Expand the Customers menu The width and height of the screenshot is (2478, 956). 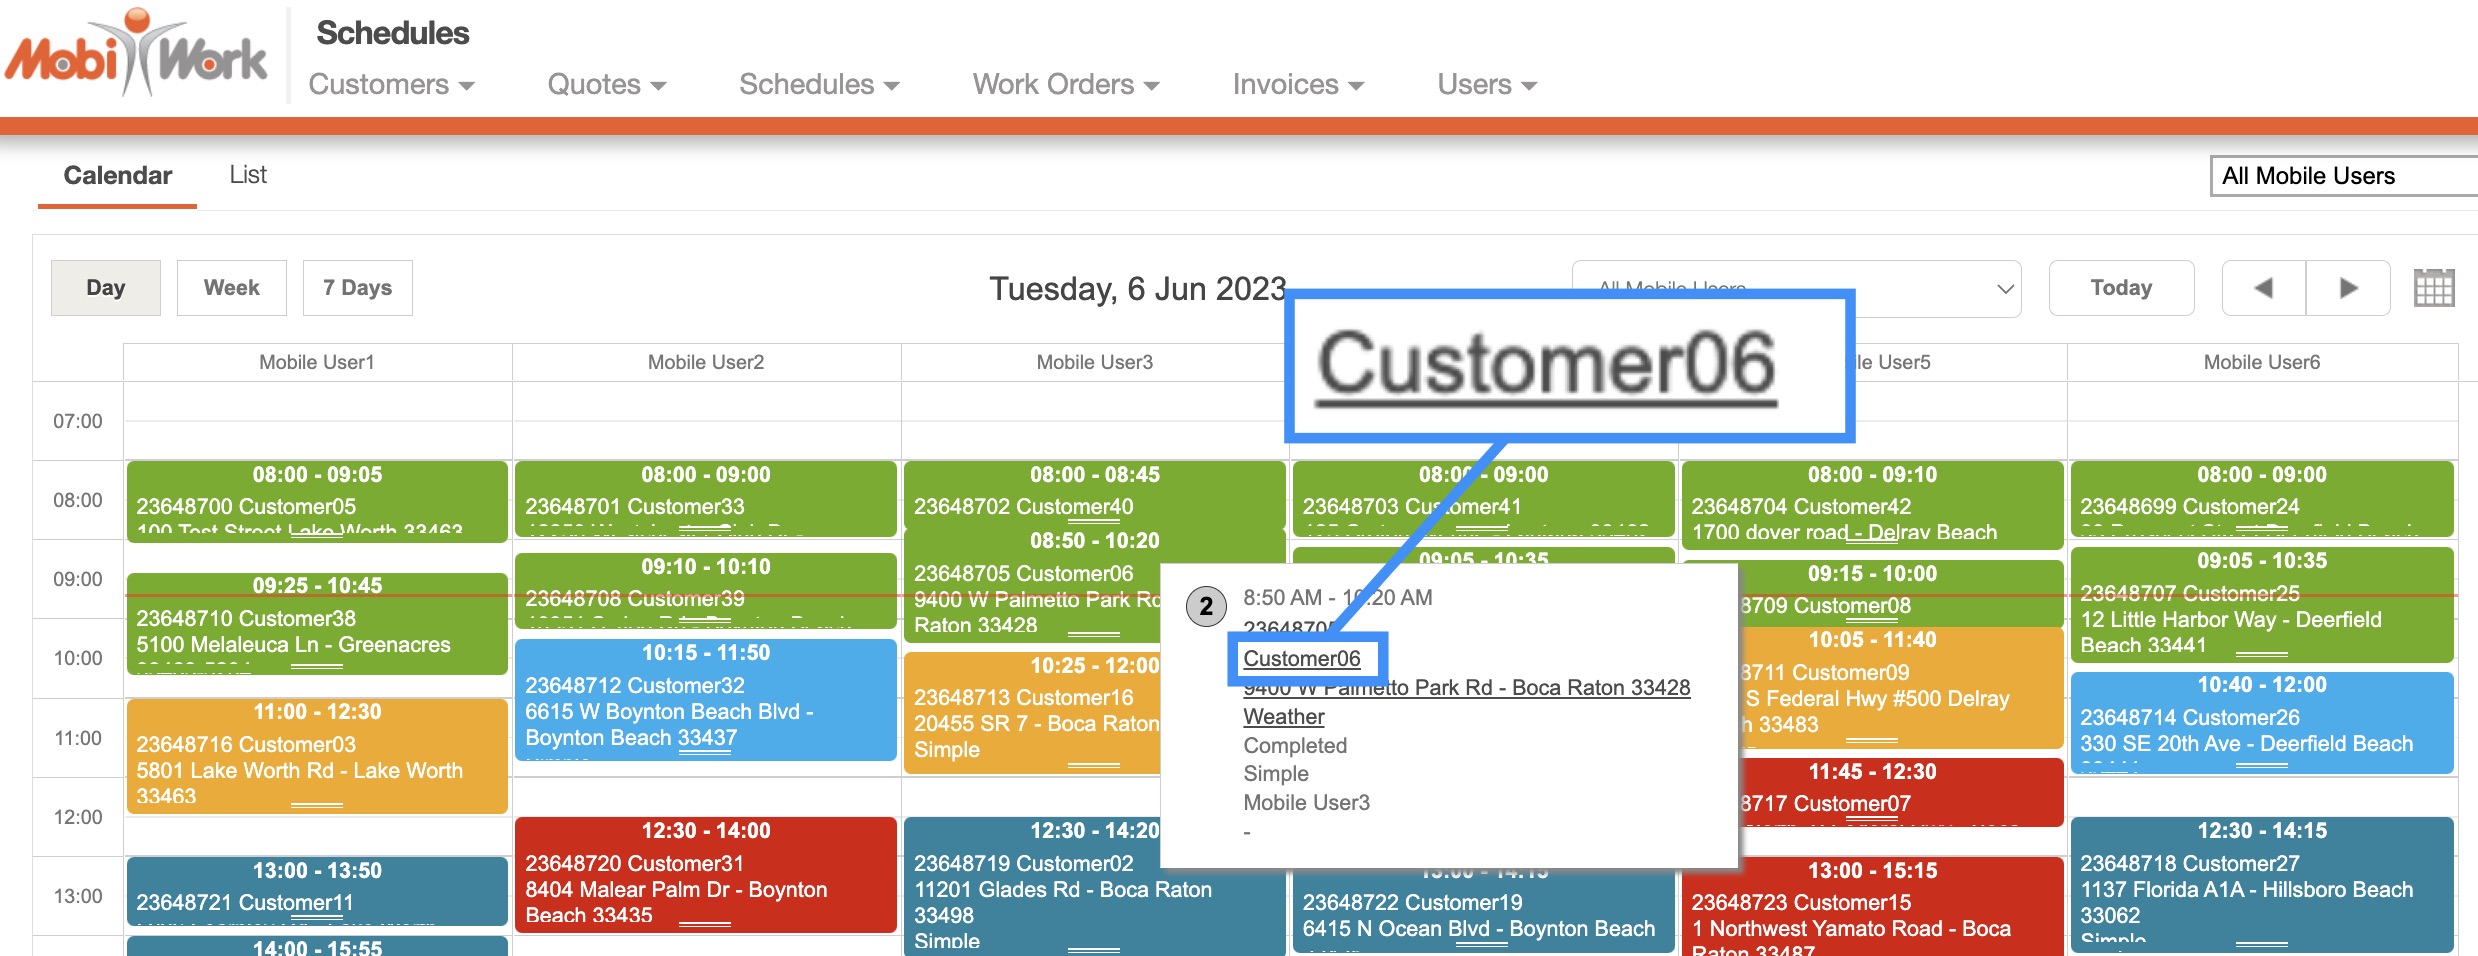390,85
